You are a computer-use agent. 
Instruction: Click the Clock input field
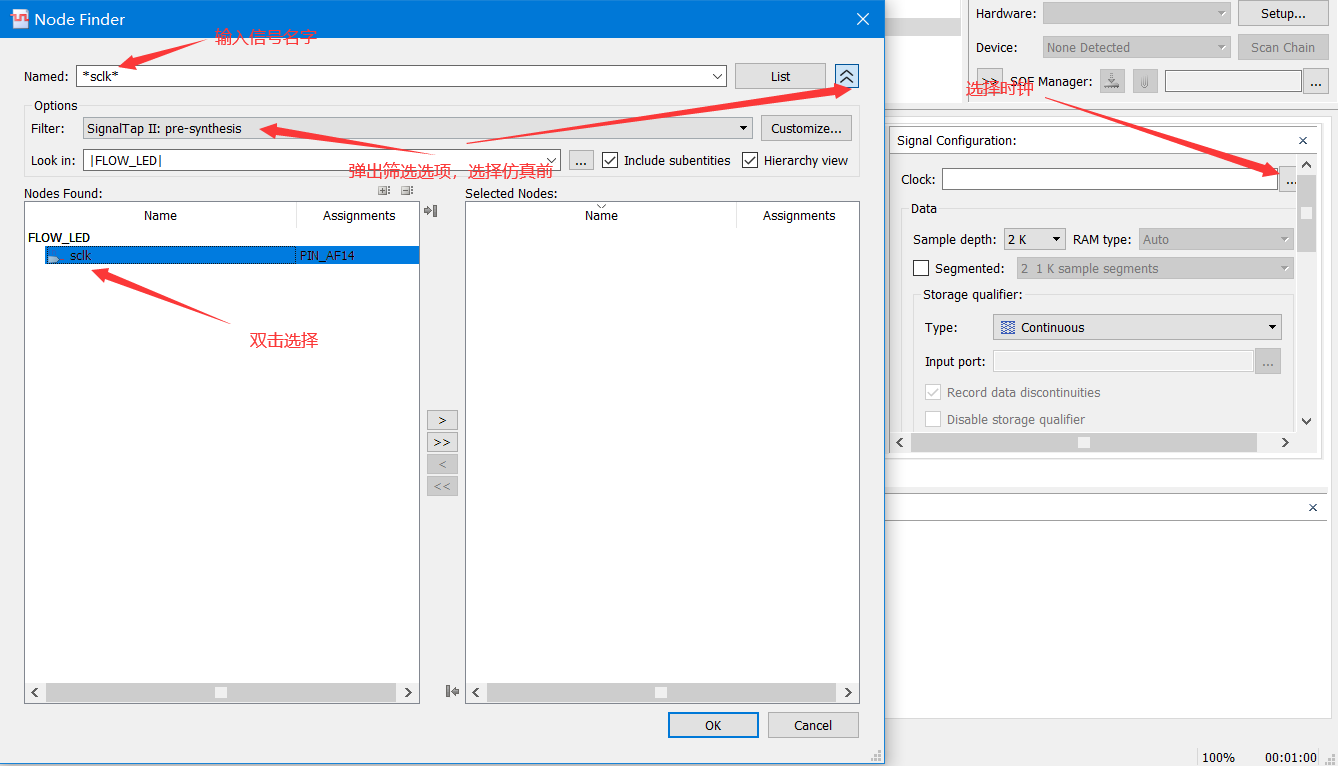click(x=1110, y=179)
